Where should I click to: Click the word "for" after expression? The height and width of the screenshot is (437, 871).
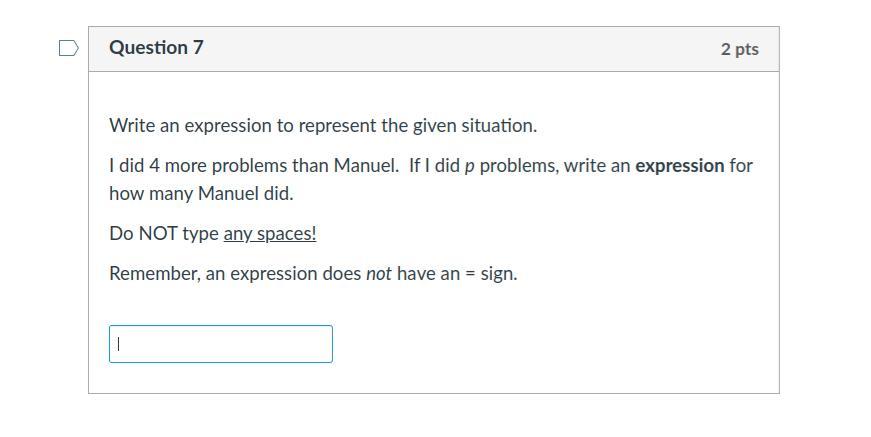pos(741,166)
